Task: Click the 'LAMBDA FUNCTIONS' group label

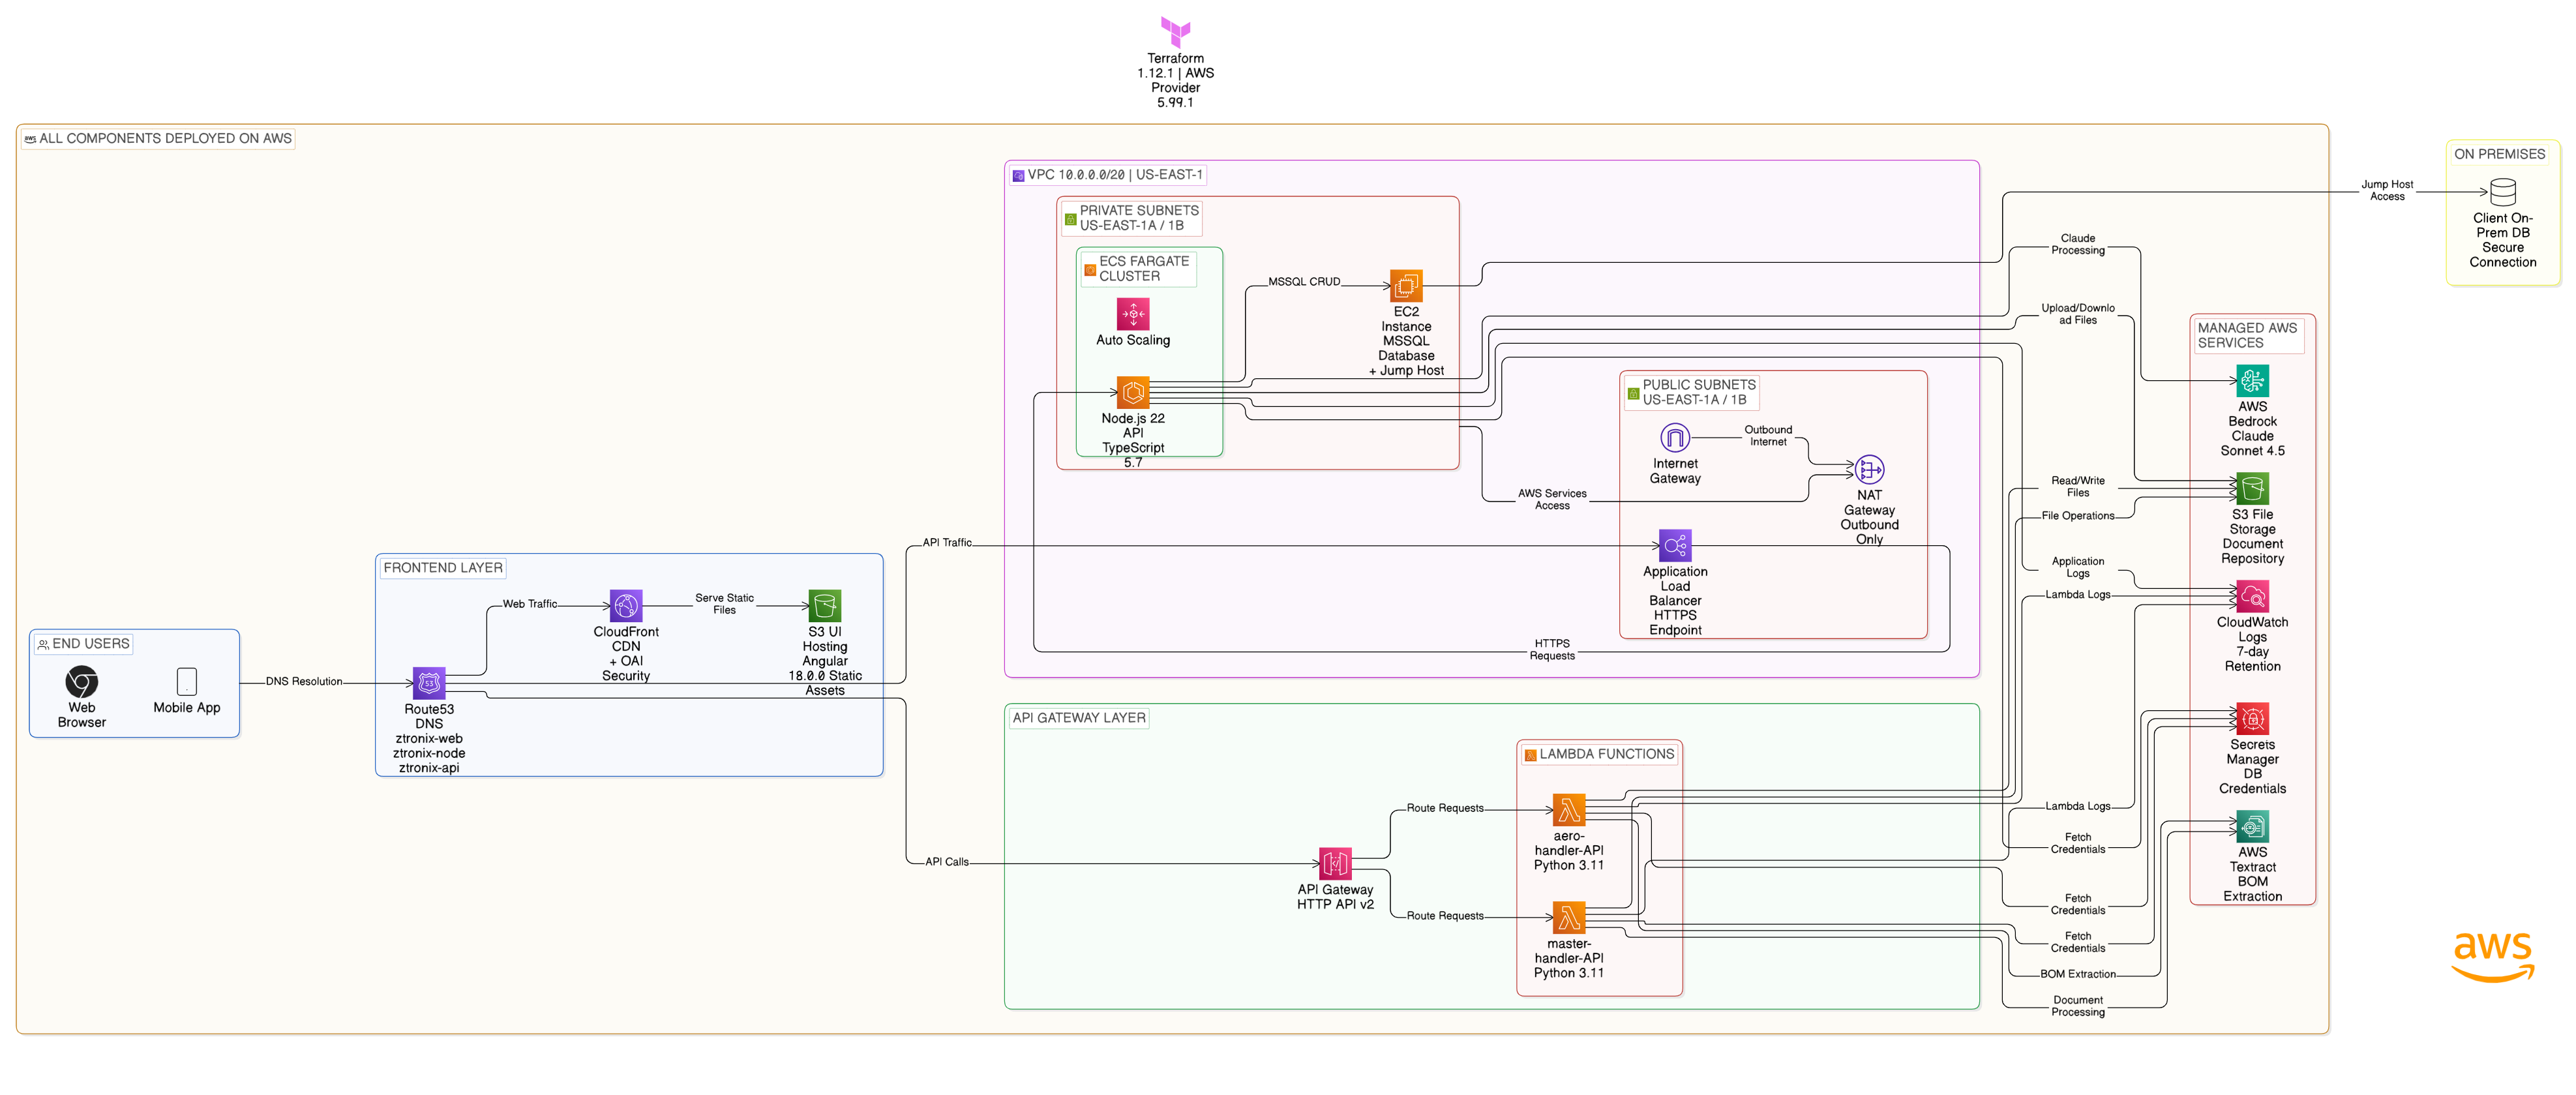Action: click(1598, 754)
